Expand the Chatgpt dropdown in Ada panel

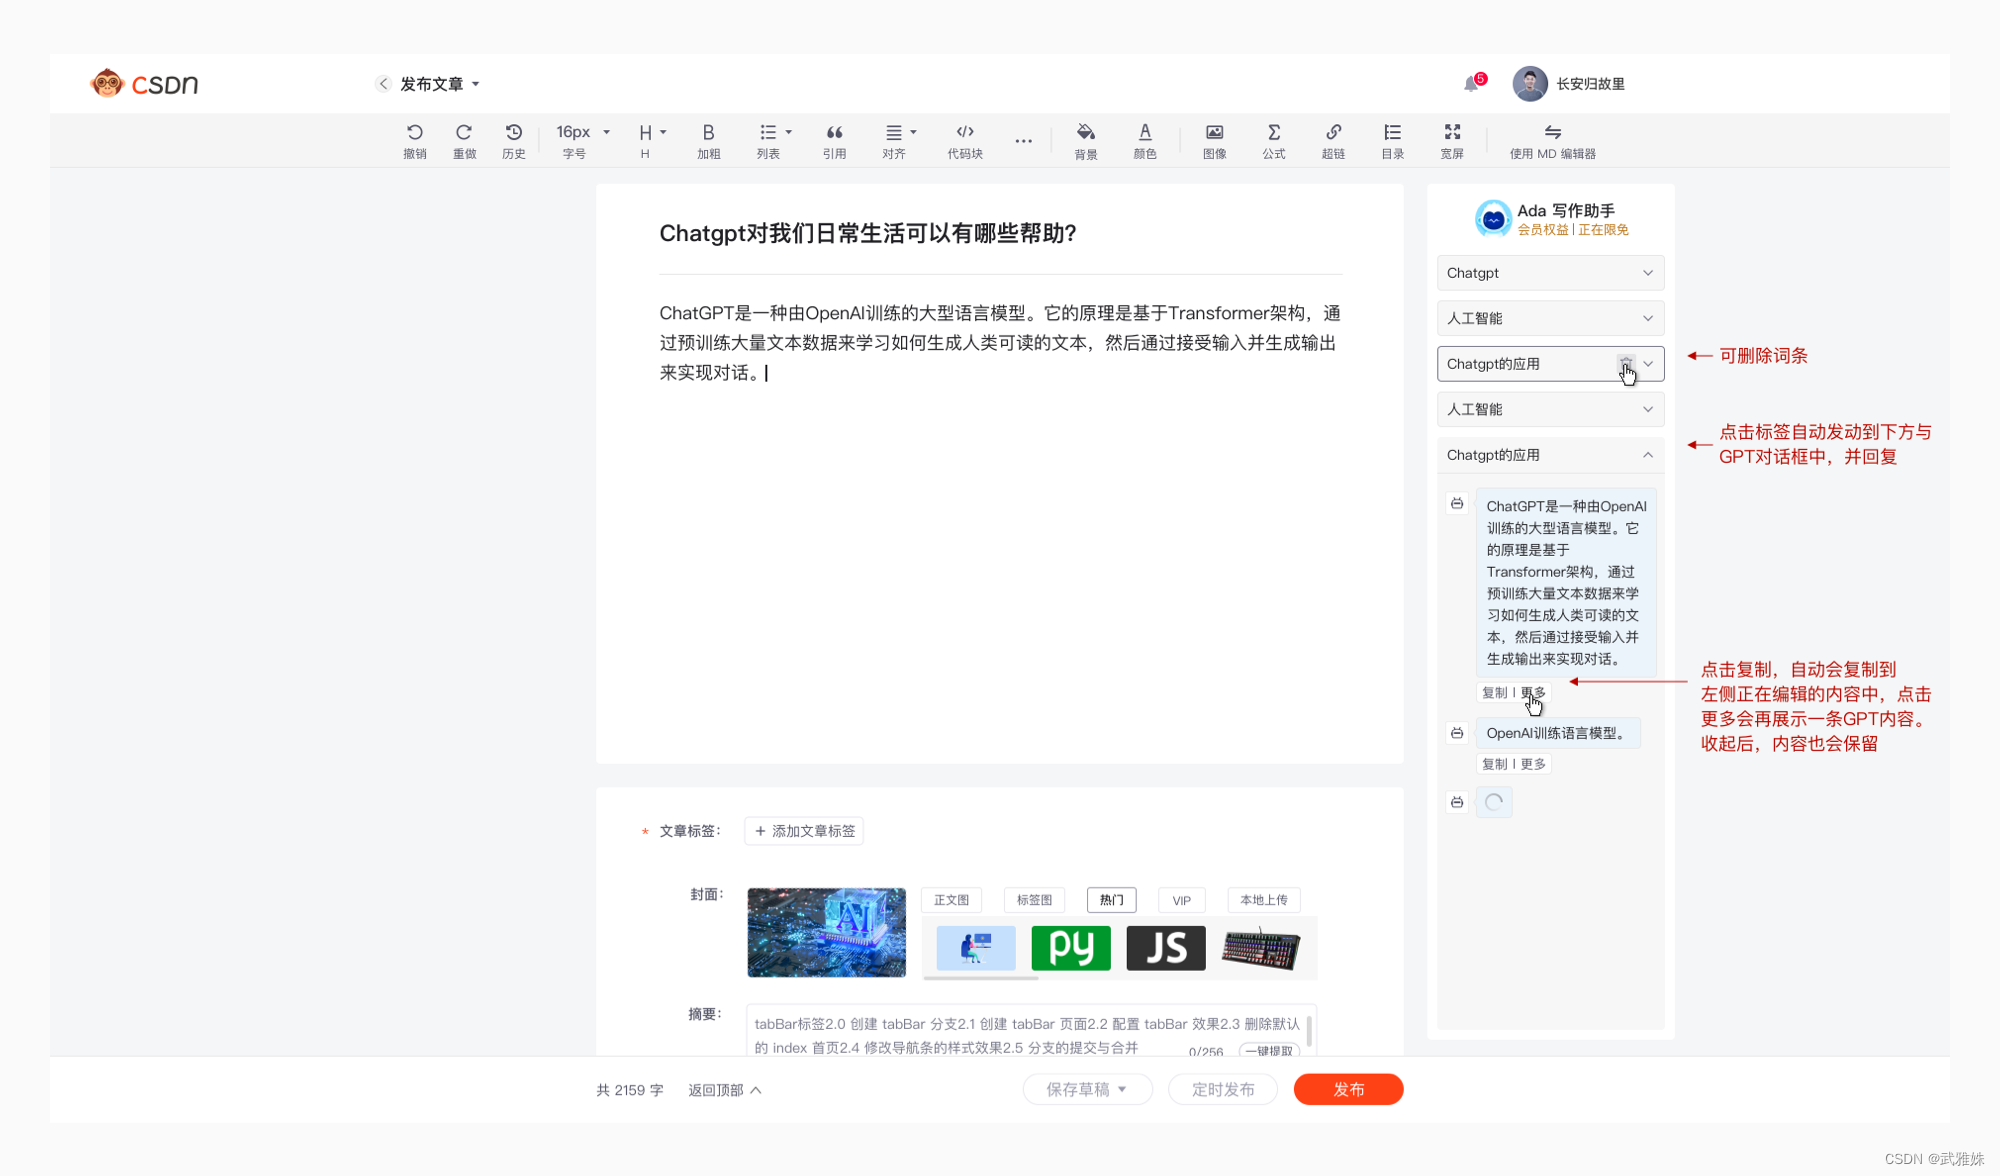pos(1647,273)
